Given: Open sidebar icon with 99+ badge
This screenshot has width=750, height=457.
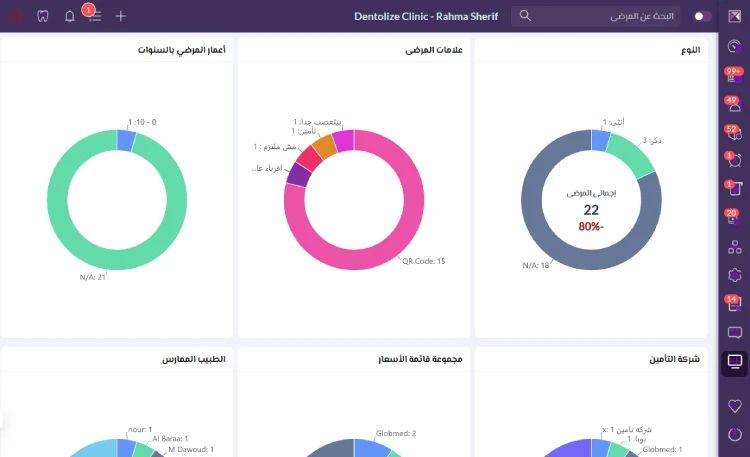Looking at the screenshot, I should click(735, 76).
